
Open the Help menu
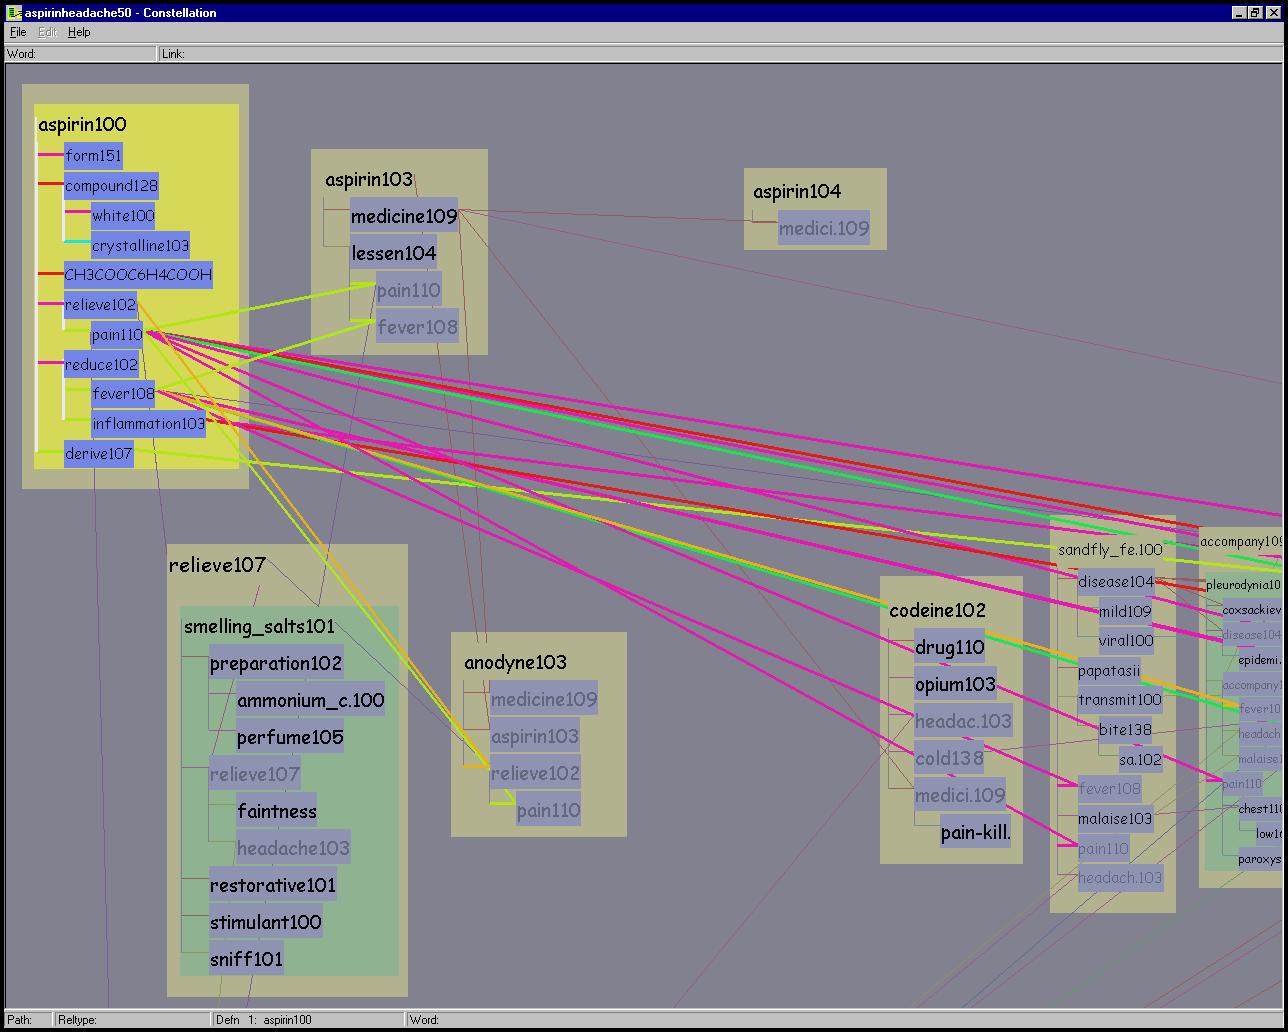coord(79,32)
